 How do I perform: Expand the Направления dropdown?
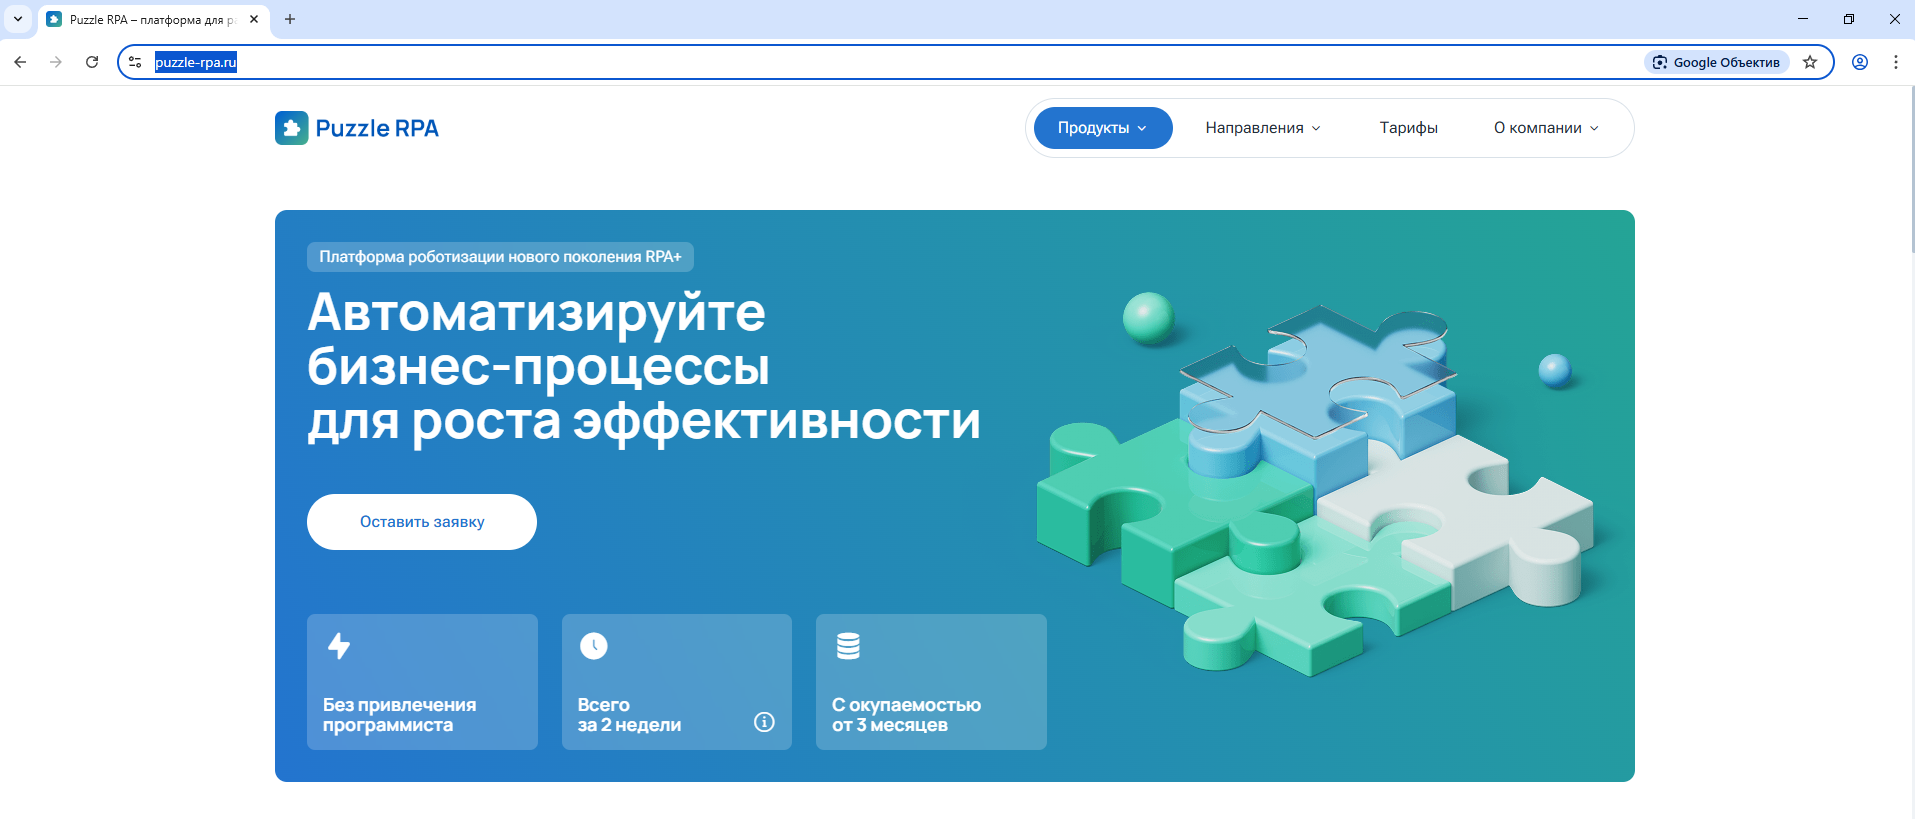(1262, 128)
